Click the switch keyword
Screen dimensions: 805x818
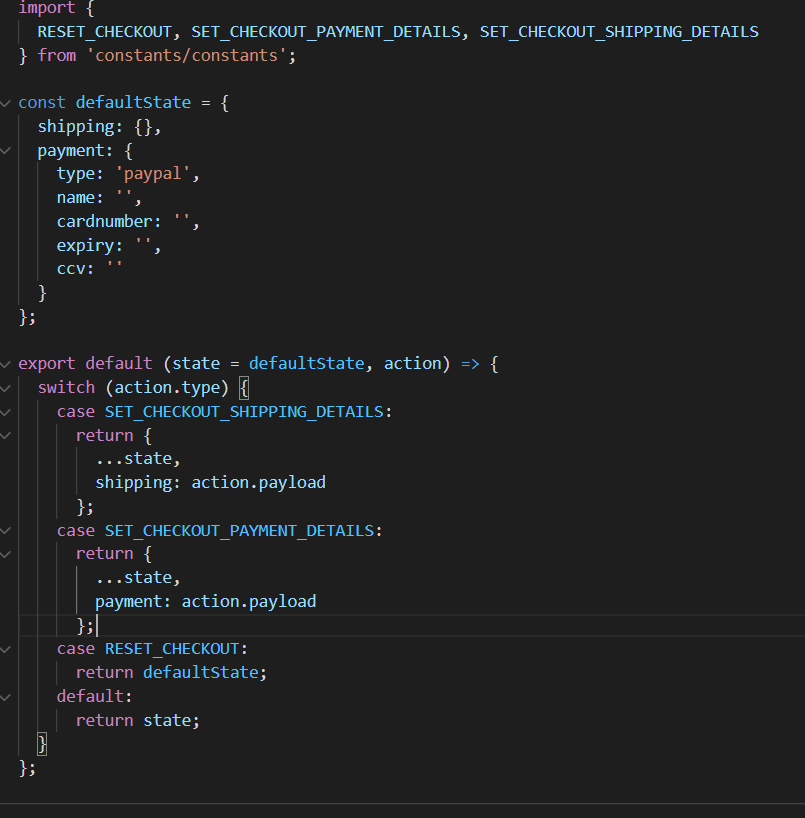coord(66,388)
